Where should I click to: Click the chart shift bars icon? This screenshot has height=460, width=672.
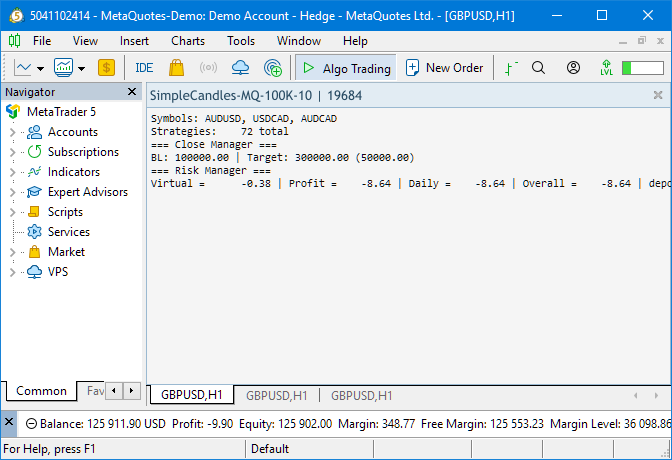pos(511,68)
